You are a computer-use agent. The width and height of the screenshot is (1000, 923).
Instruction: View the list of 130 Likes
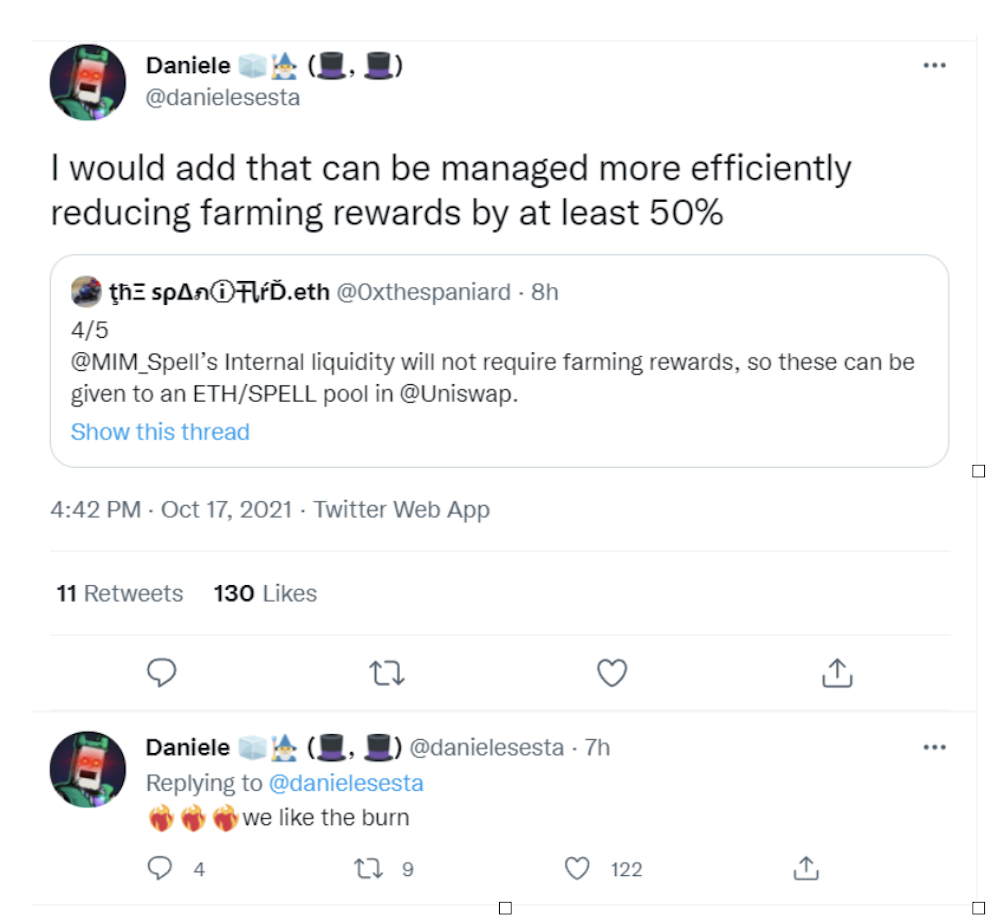tap(265, 593)
